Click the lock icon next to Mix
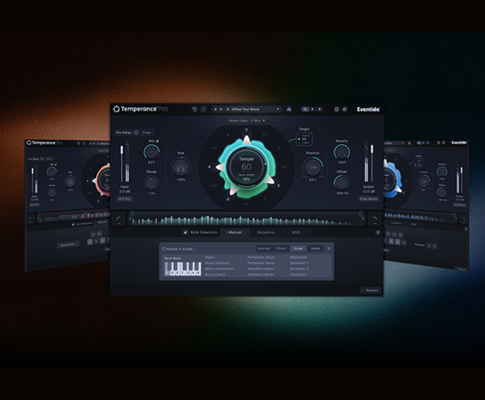The width and height of the screenshot is (485, 400). 157,141
